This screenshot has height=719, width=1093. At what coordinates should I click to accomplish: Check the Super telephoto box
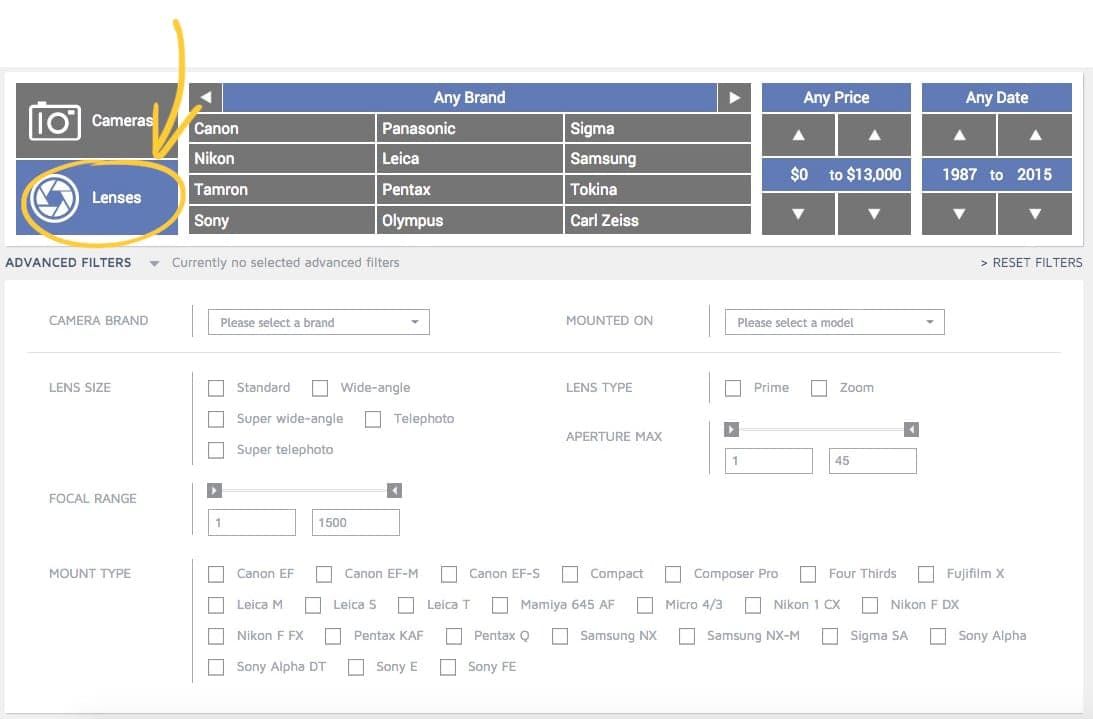tap(216, 450)
